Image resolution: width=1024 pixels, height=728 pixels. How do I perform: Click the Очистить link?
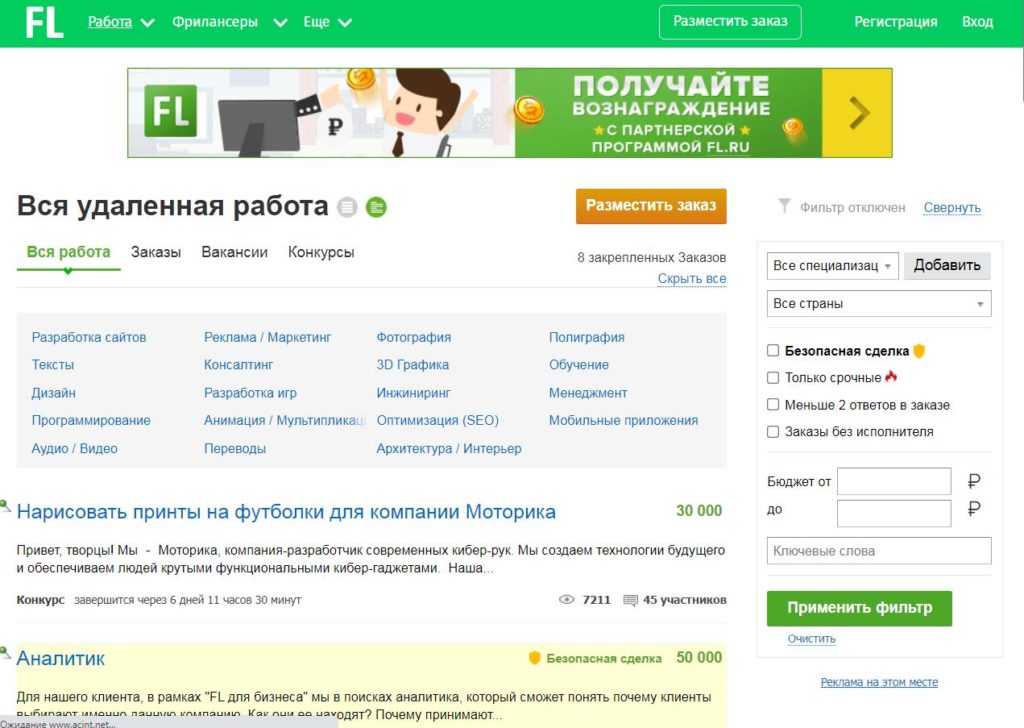click(x=811, y=639)
